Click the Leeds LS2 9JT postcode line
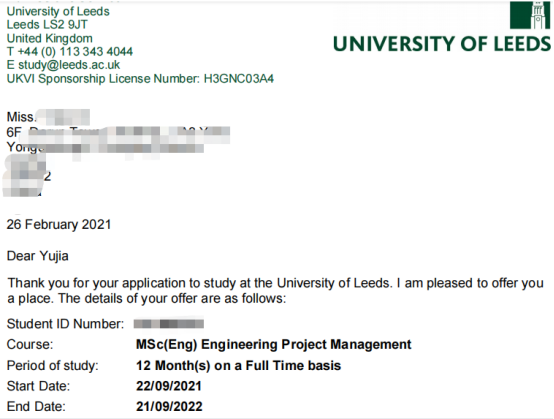Screen dimensions: 554x419 click(x=47, y=25)
